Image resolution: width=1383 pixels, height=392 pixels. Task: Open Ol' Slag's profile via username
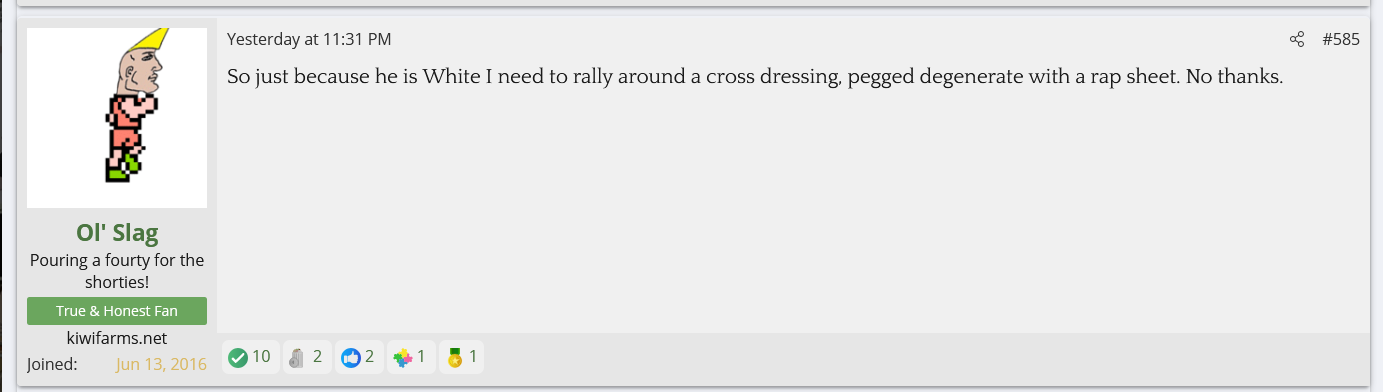click(117, 233)
